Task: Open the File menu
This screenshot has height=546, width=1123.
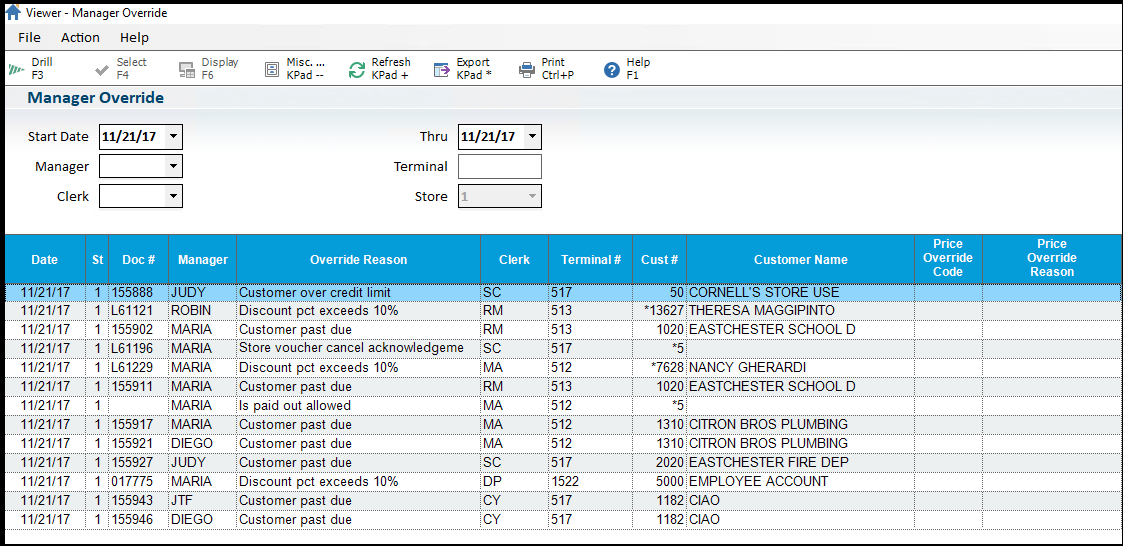Action: [x=30, y=38]
